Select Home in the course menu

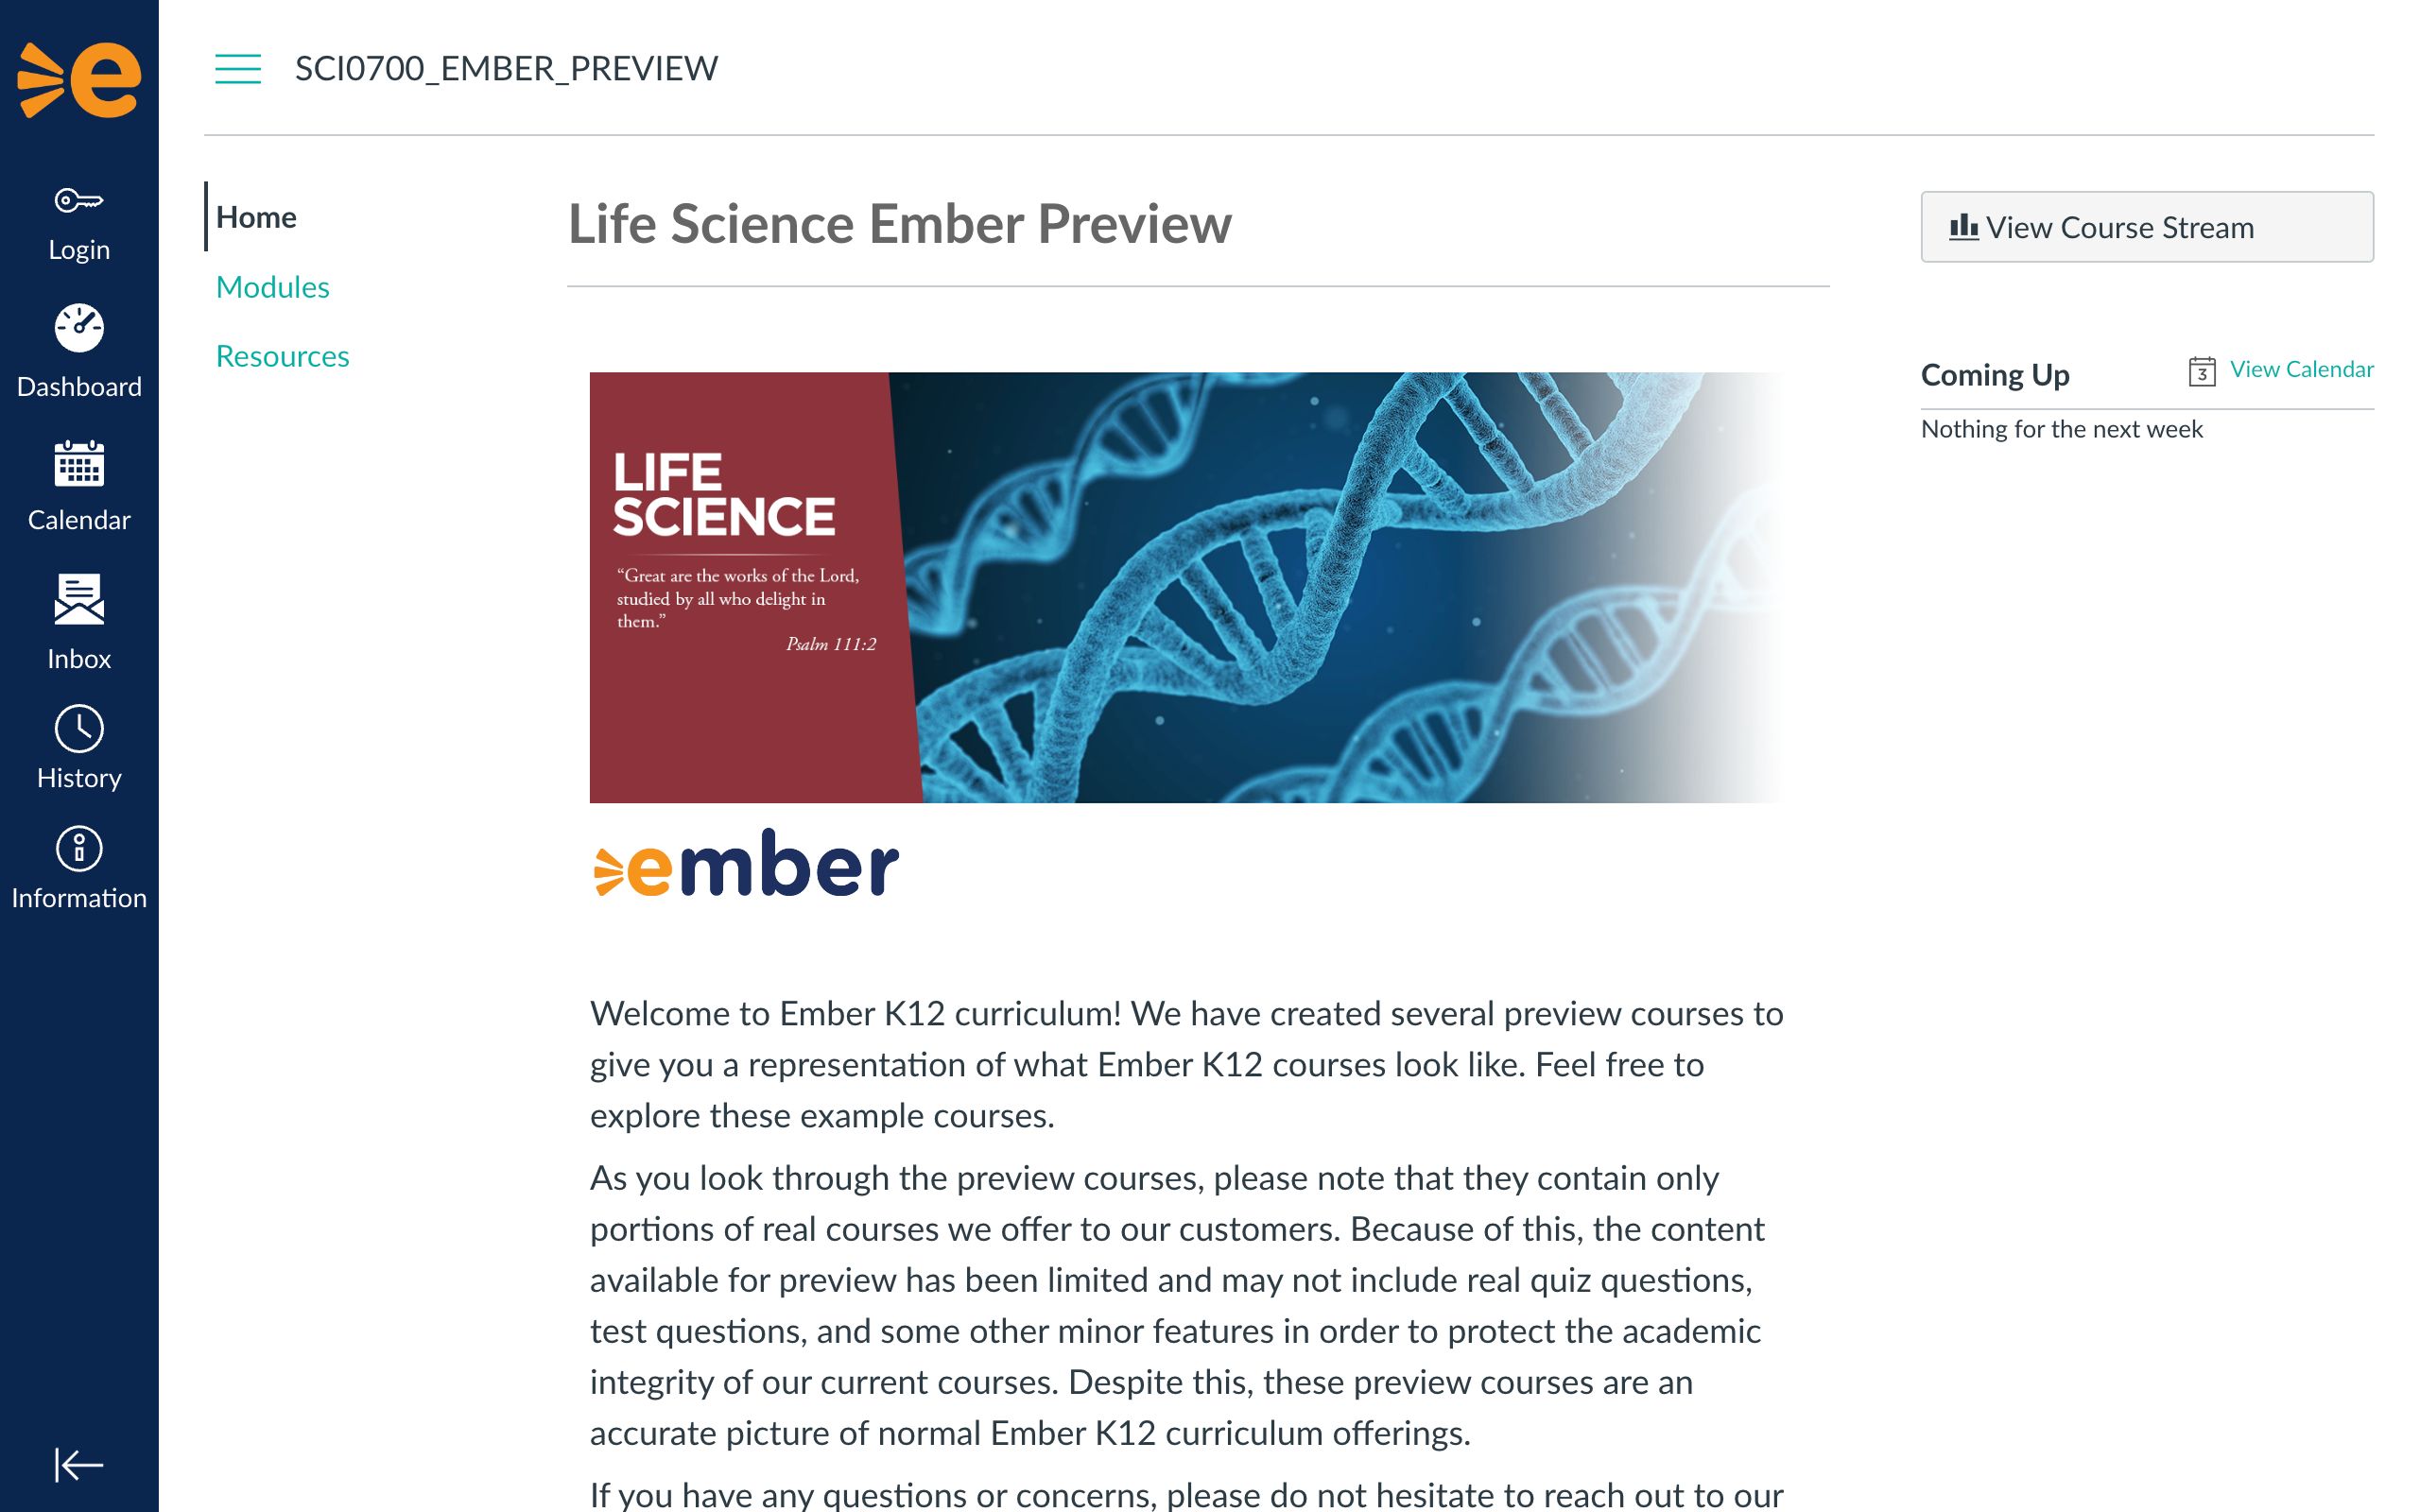coord(256,217)
